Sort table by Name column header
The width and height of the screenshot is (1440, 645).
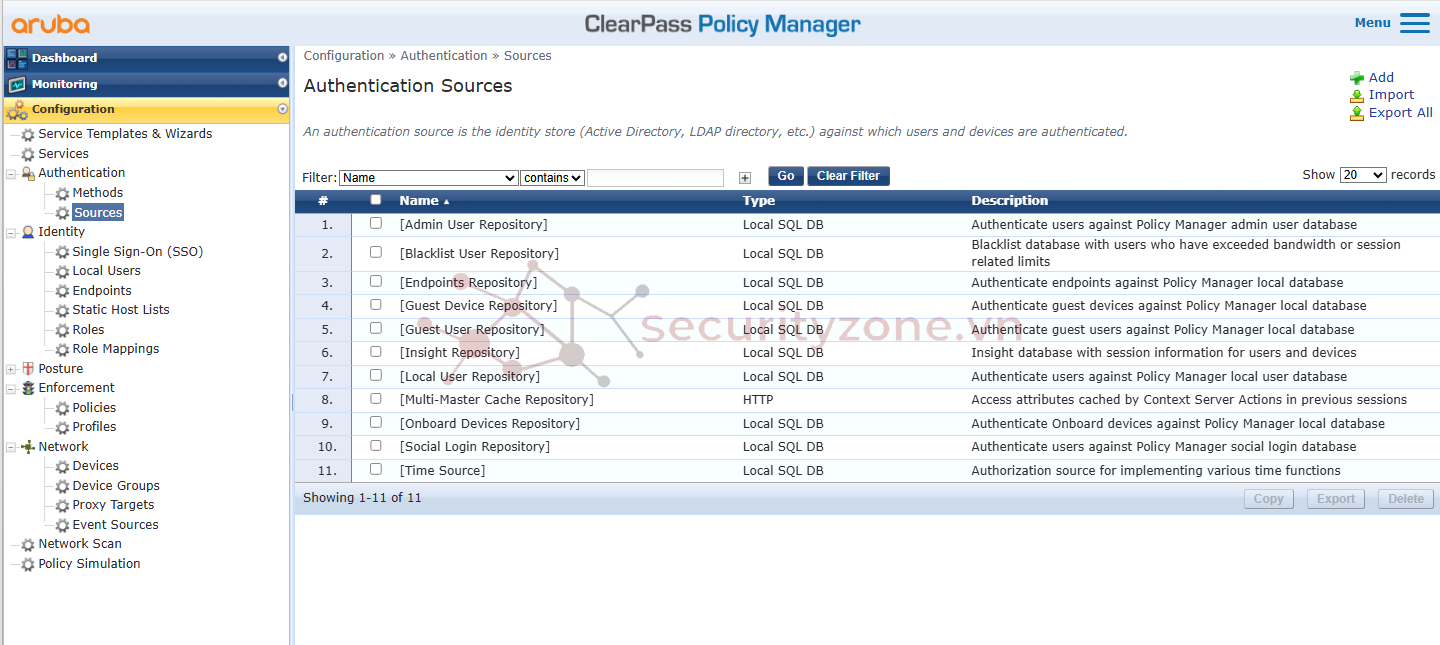[x=419, y=201]
